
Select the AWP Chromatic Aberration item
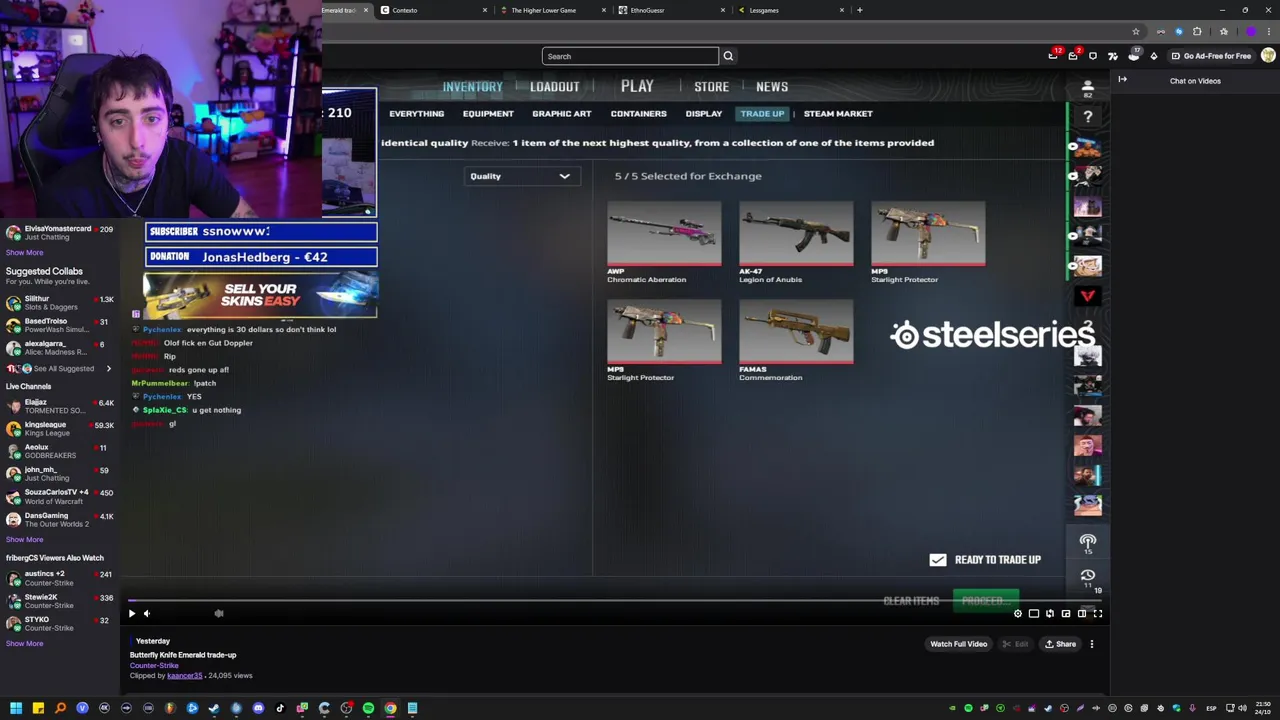click(664, 243)
